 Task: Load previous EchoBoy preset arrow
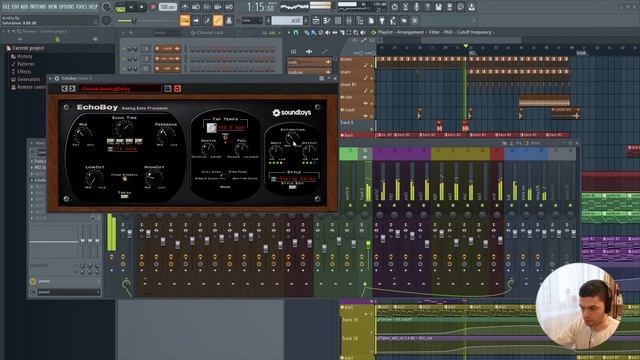pyautogui.click(x=64, y=88)
